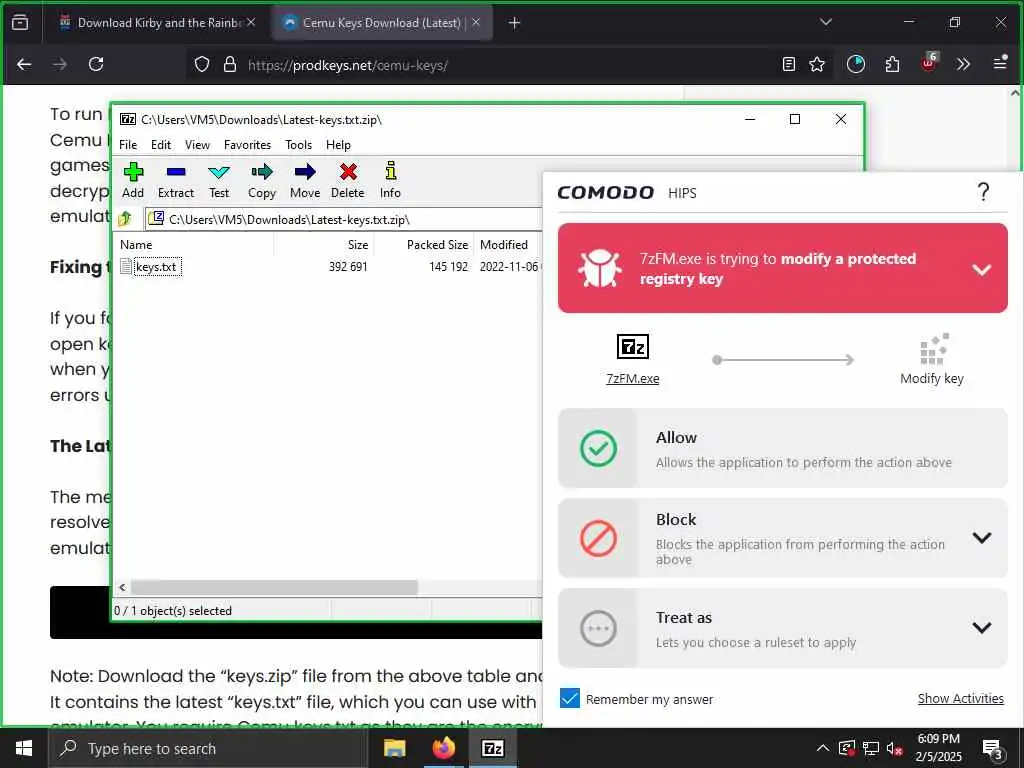
Task: Click the Test archive tool
Action: (x=219, y=180)
